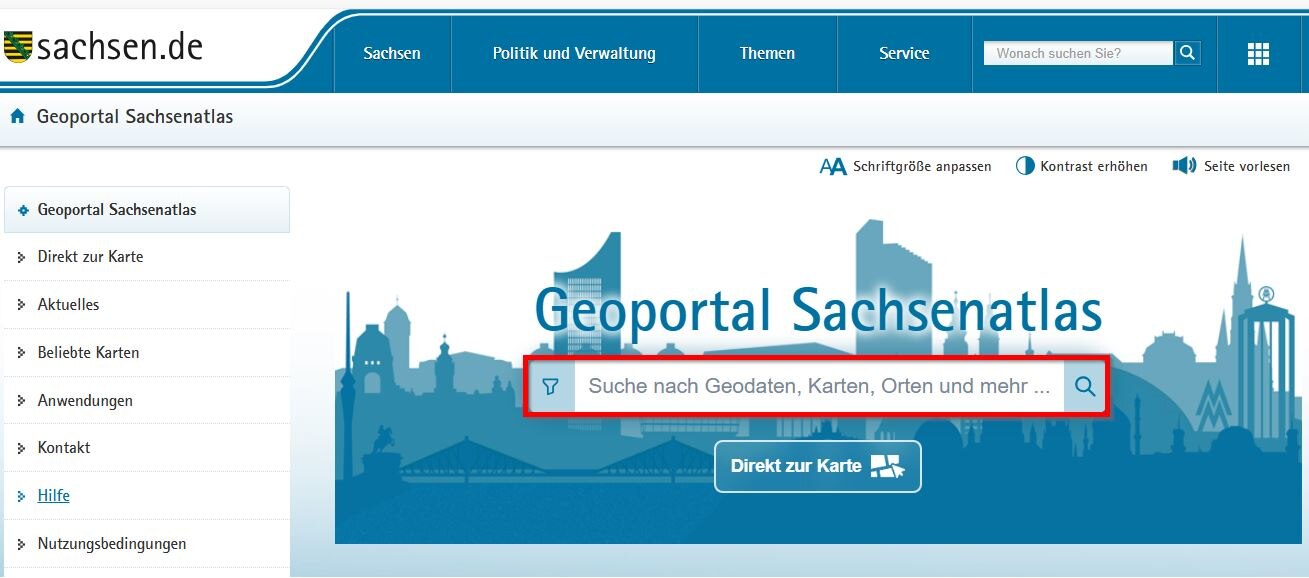Click the sachsen.de wordmark
This screenshot has height=578, width=1309.
click(x=120, y=46)
